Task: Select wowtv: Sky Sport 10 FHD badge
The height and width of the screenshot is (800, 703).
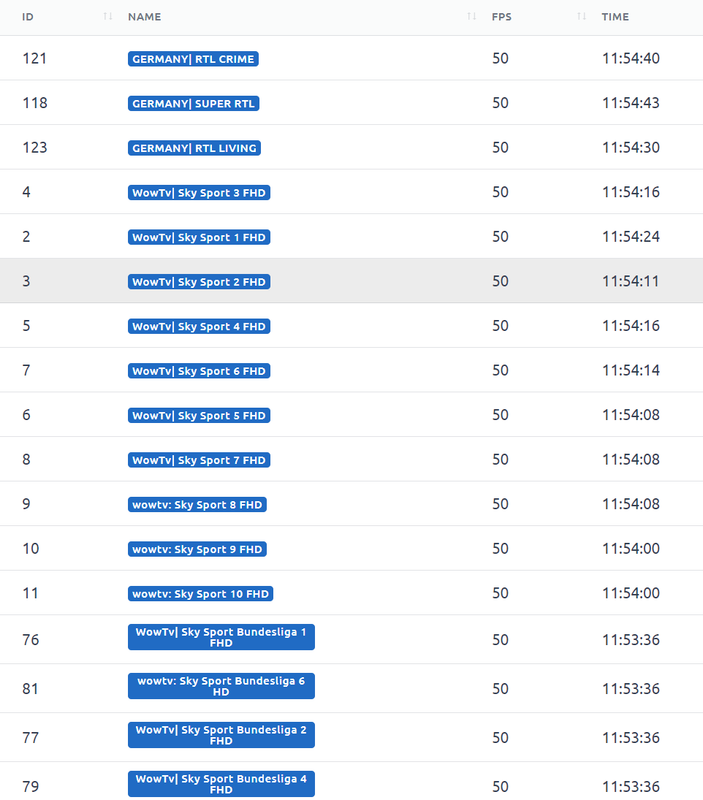Action: point(200,594)
